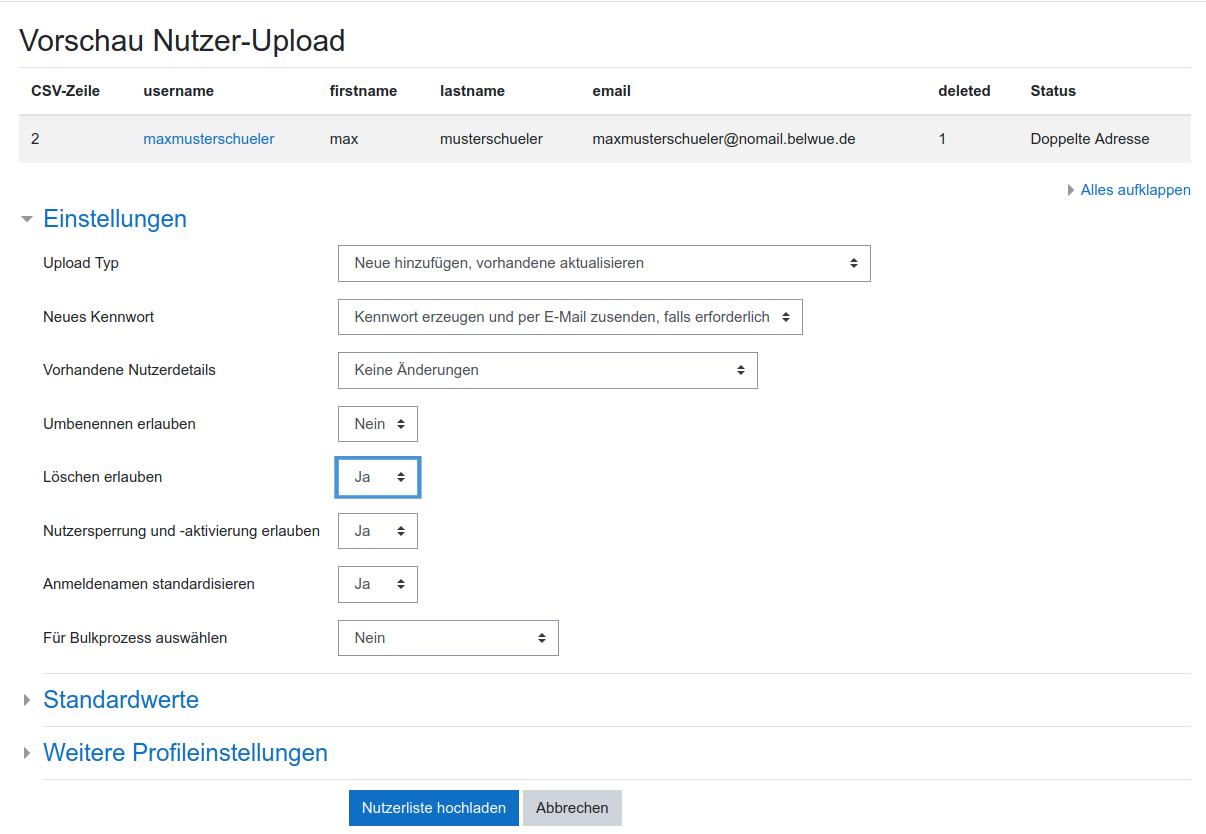Expand the Standardwerte section
This screenshot has height=834, width=1206.
(121, 700)
